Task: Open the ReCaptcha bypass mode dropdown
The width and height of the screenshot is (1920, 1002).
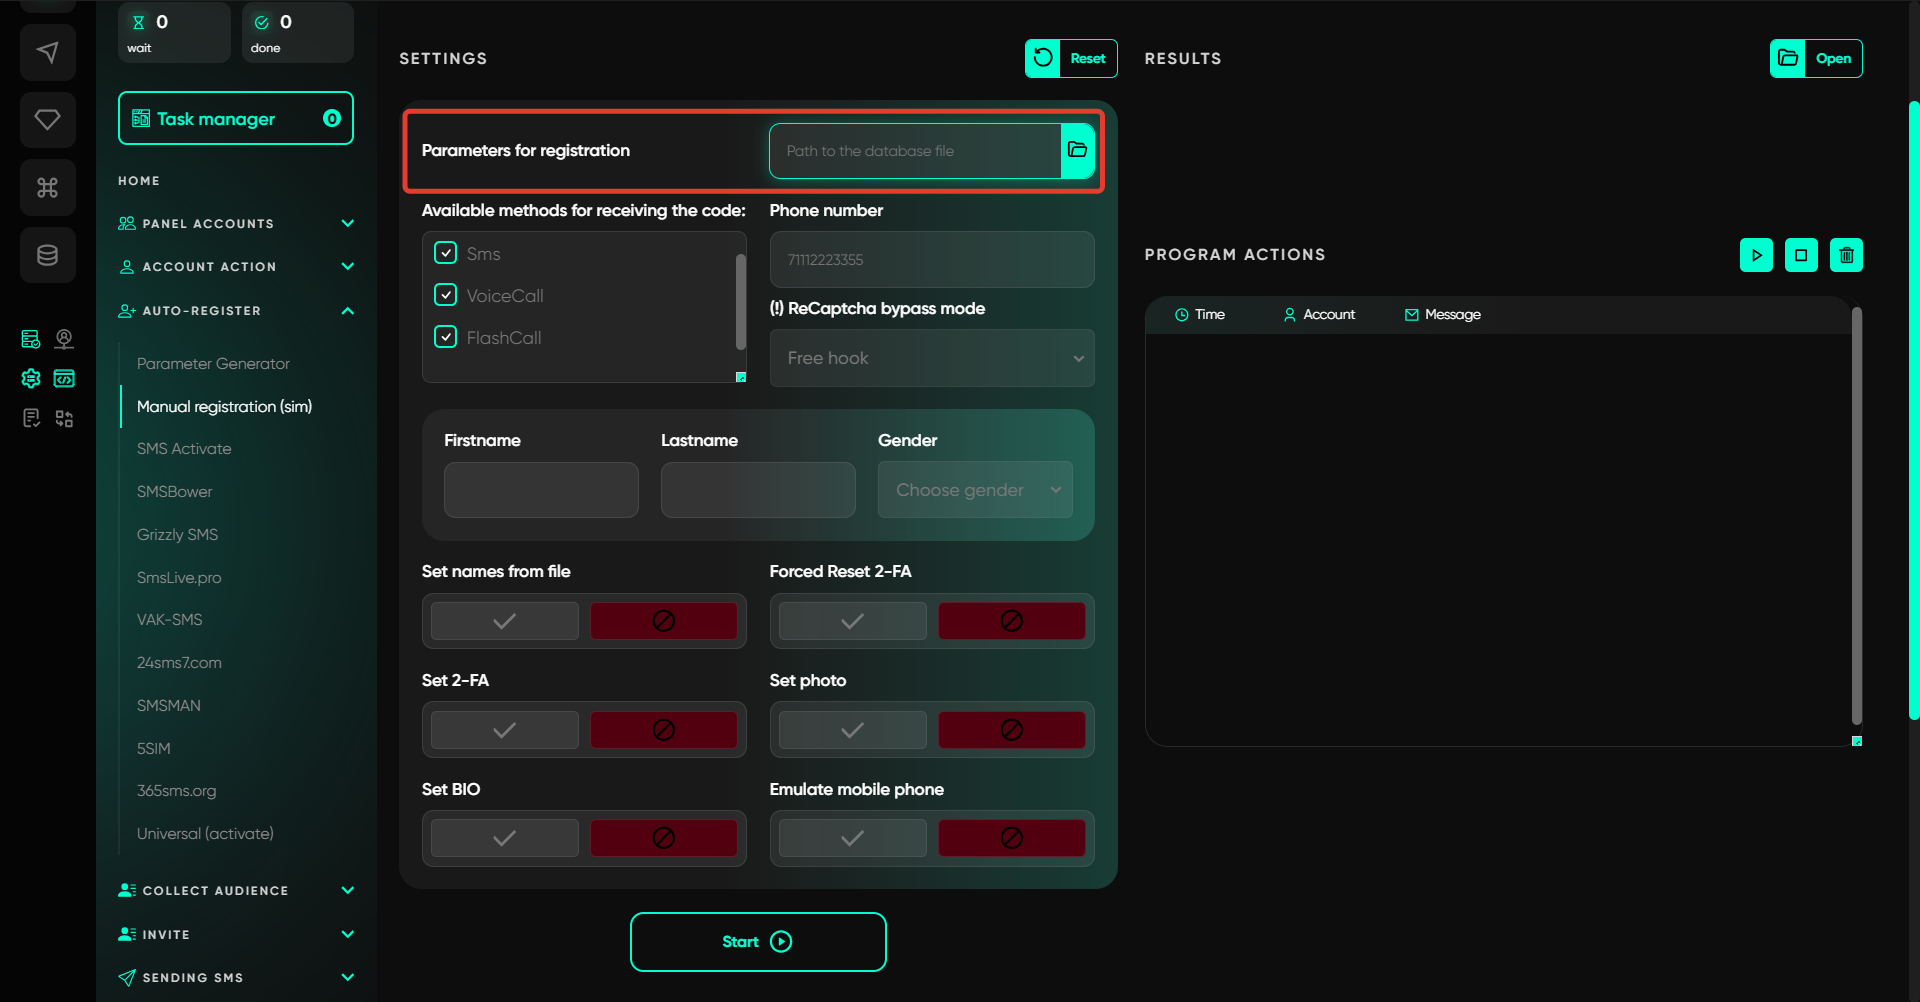Action: click(x=931, y=358)
